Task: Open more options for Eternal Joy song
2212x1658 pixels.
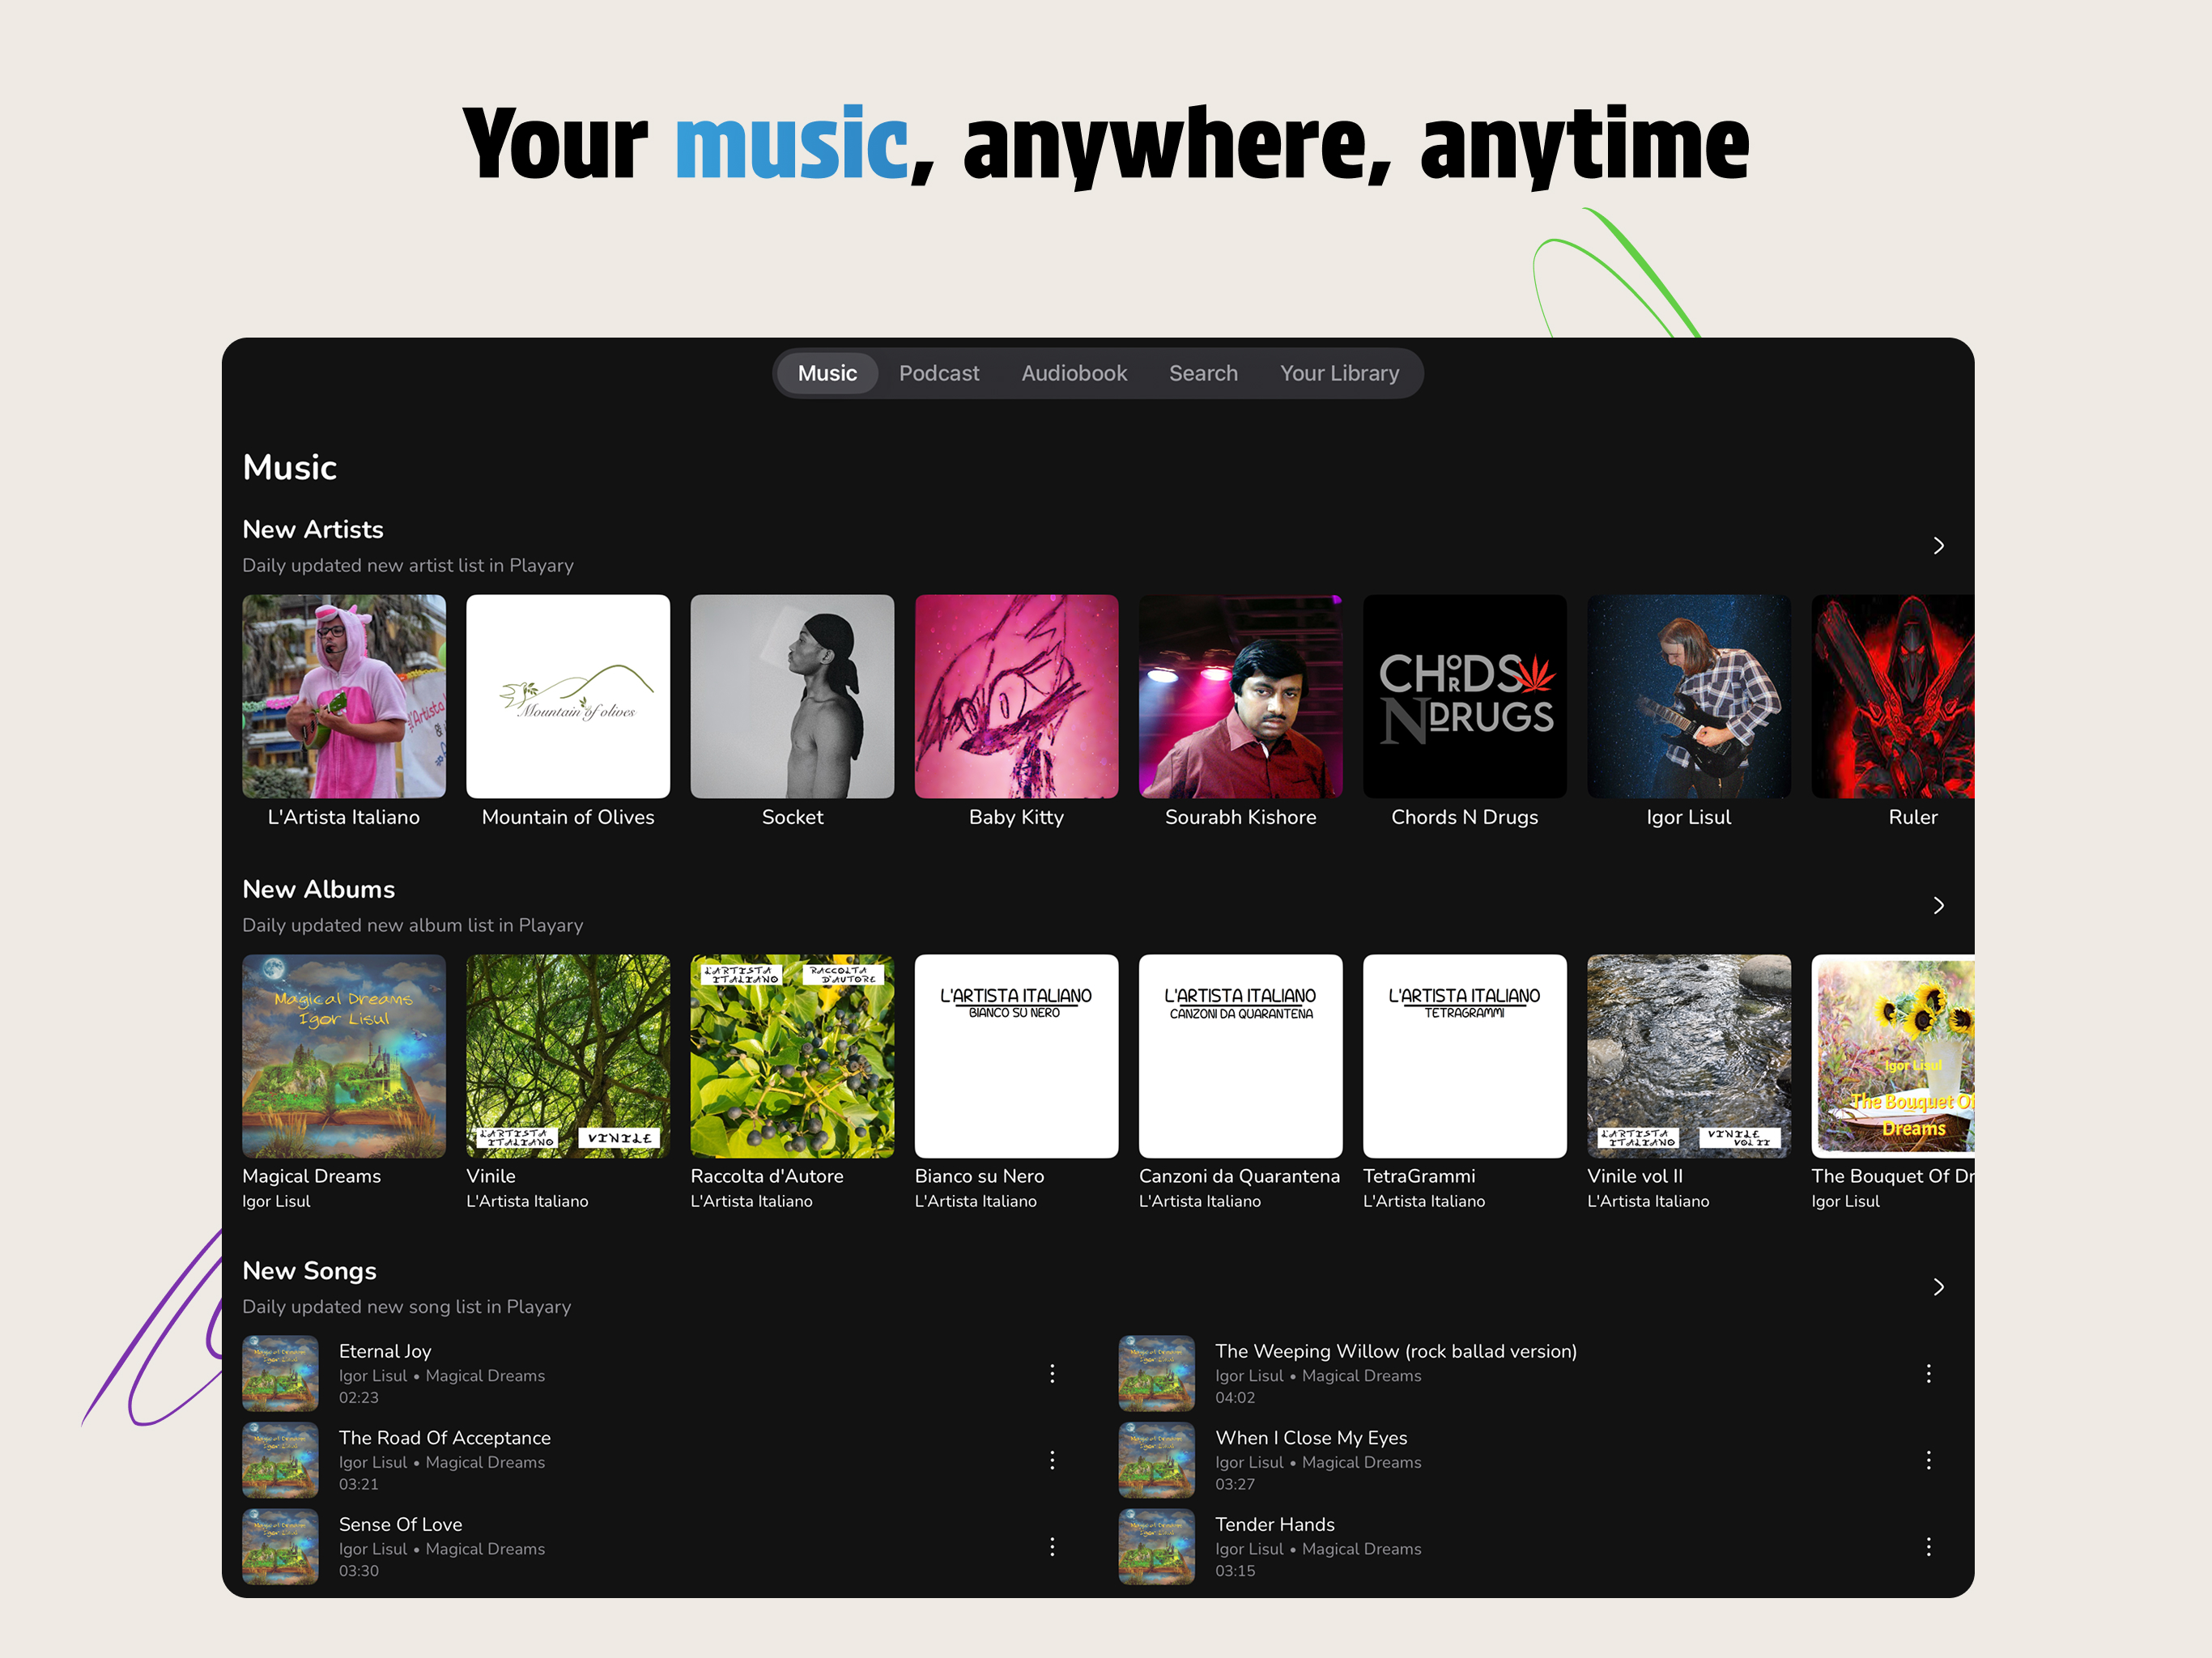Action: 1052,1373
